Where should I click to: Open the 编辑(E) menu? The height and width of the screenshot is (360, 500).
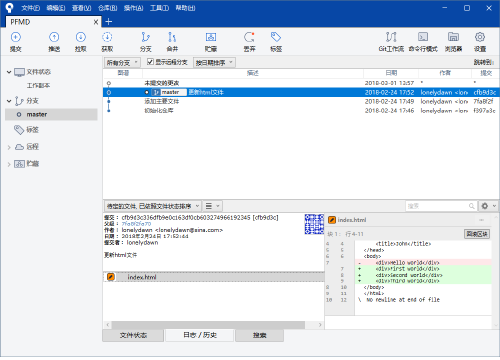click(56, 8)
